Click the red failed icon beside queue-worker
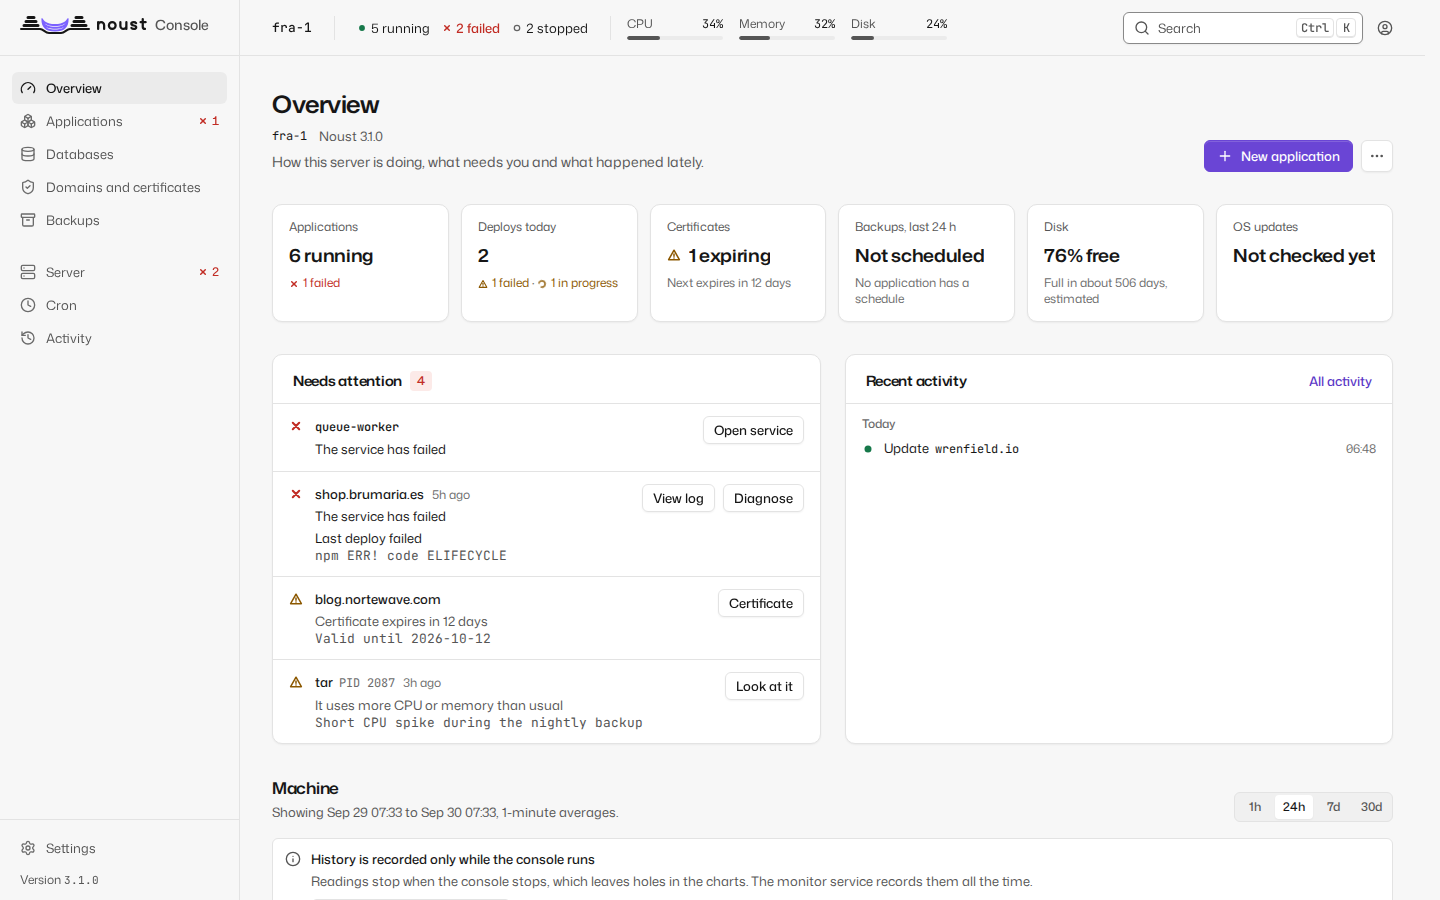This screenshot has width=1440, height=900. (x=296, y=426)
